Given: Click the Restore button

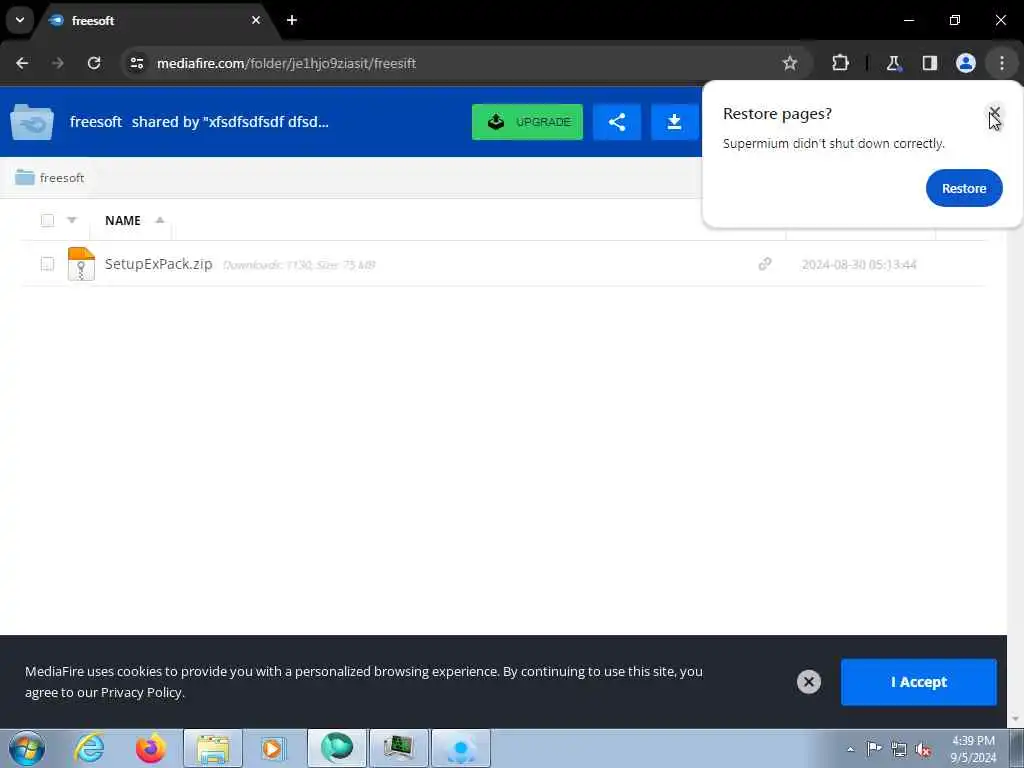Looking at the screenshot, I should click(x=964, y=188).
